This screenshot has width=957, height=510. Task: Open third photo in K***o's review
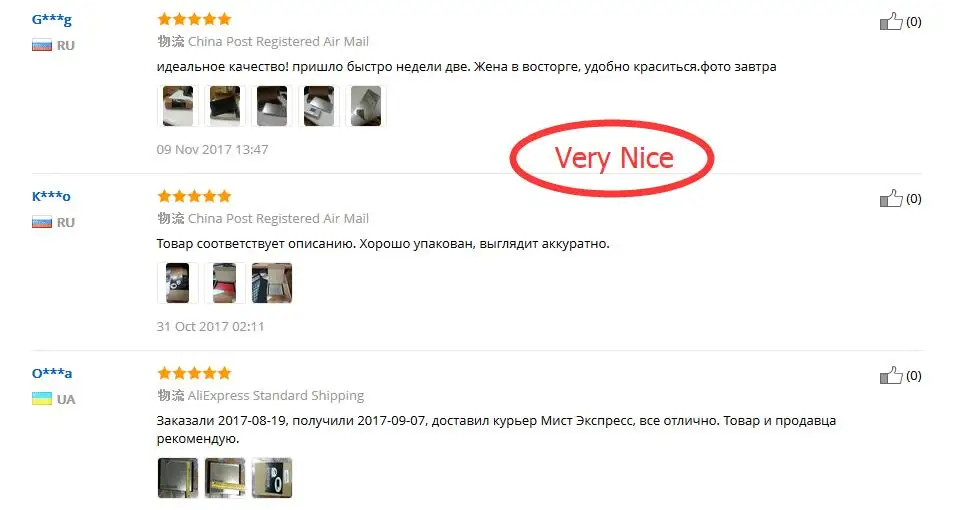[272, 282]
